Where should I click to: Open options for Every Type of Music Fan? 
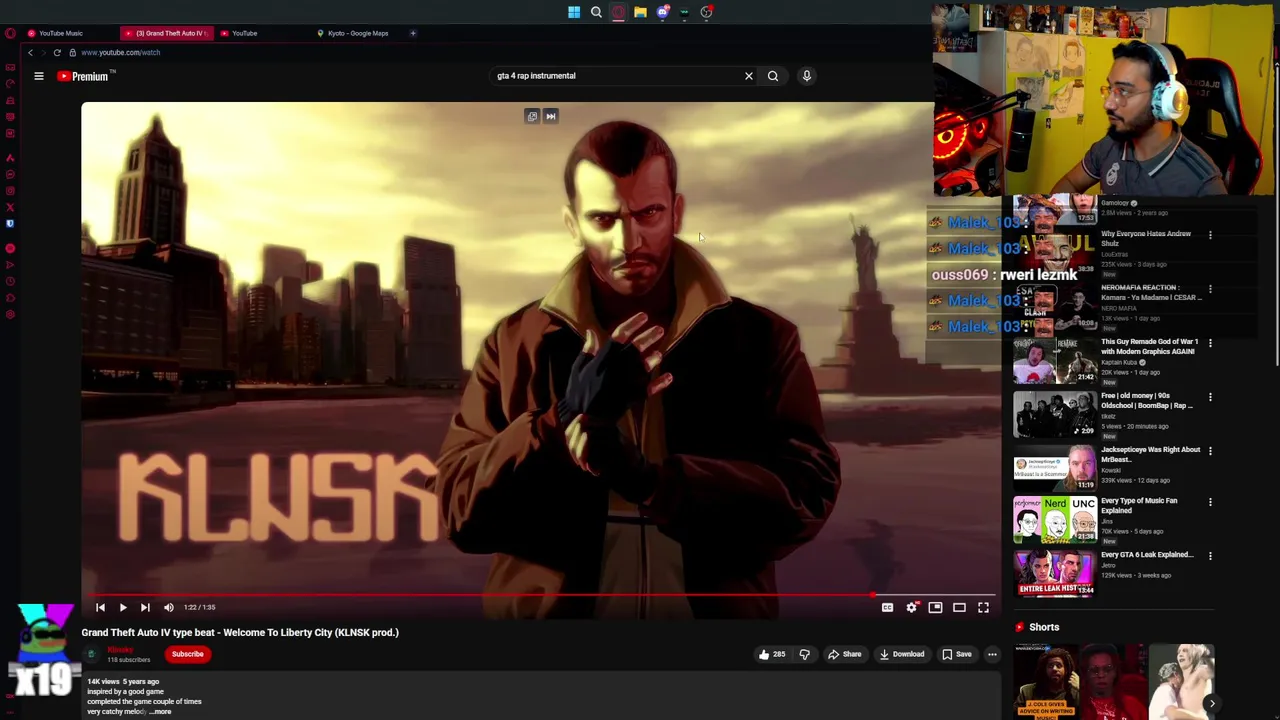[x=1210, y=503]
